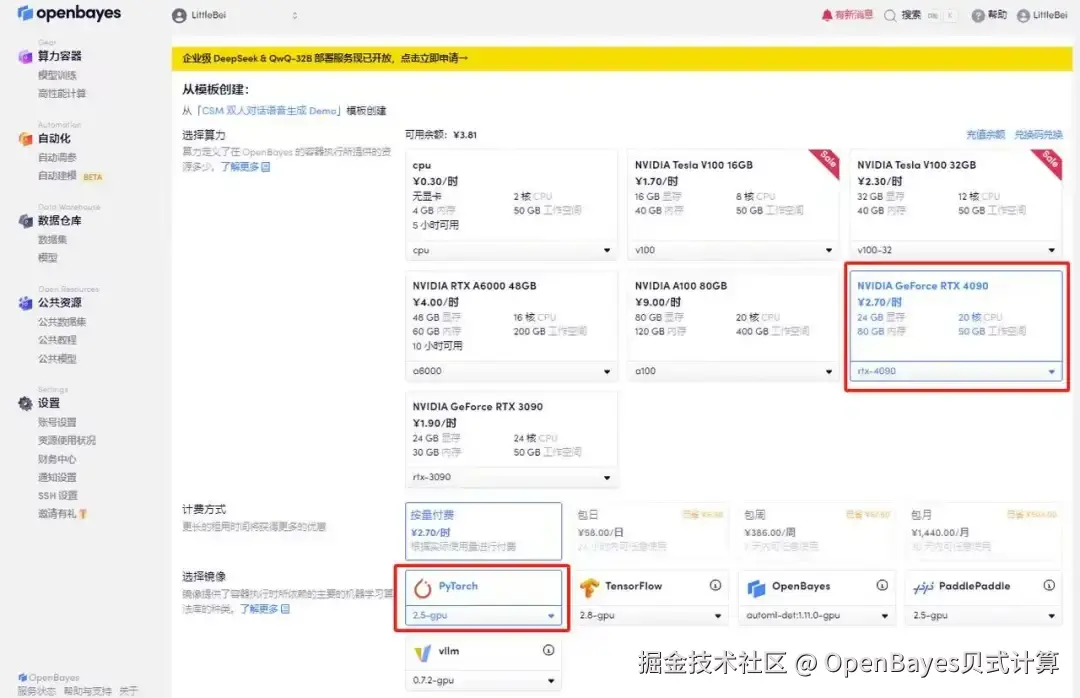
Task: Click the TensorFlow logo icon
Action: 589,588
